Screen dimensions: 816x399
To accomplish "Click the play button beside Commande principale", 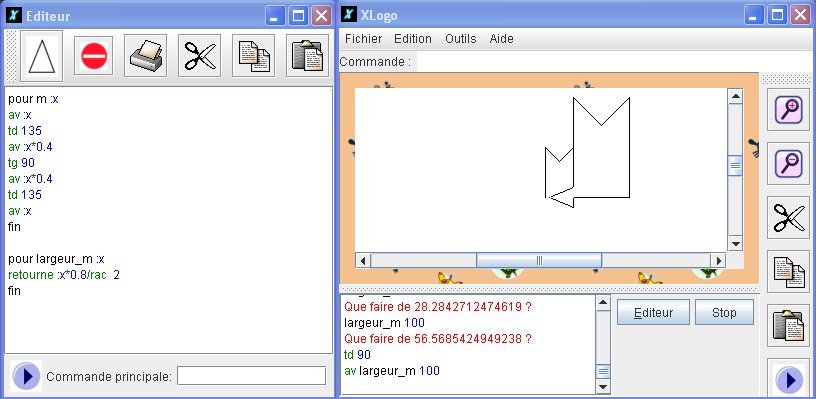I will [x=26, y=376].
